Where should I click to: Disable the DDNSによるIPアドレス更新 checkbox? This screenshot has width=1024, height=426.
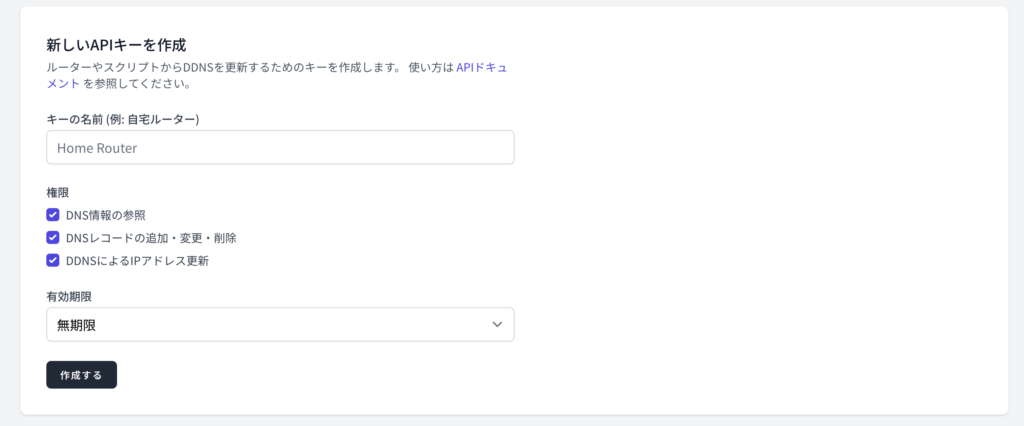[53, 261]
